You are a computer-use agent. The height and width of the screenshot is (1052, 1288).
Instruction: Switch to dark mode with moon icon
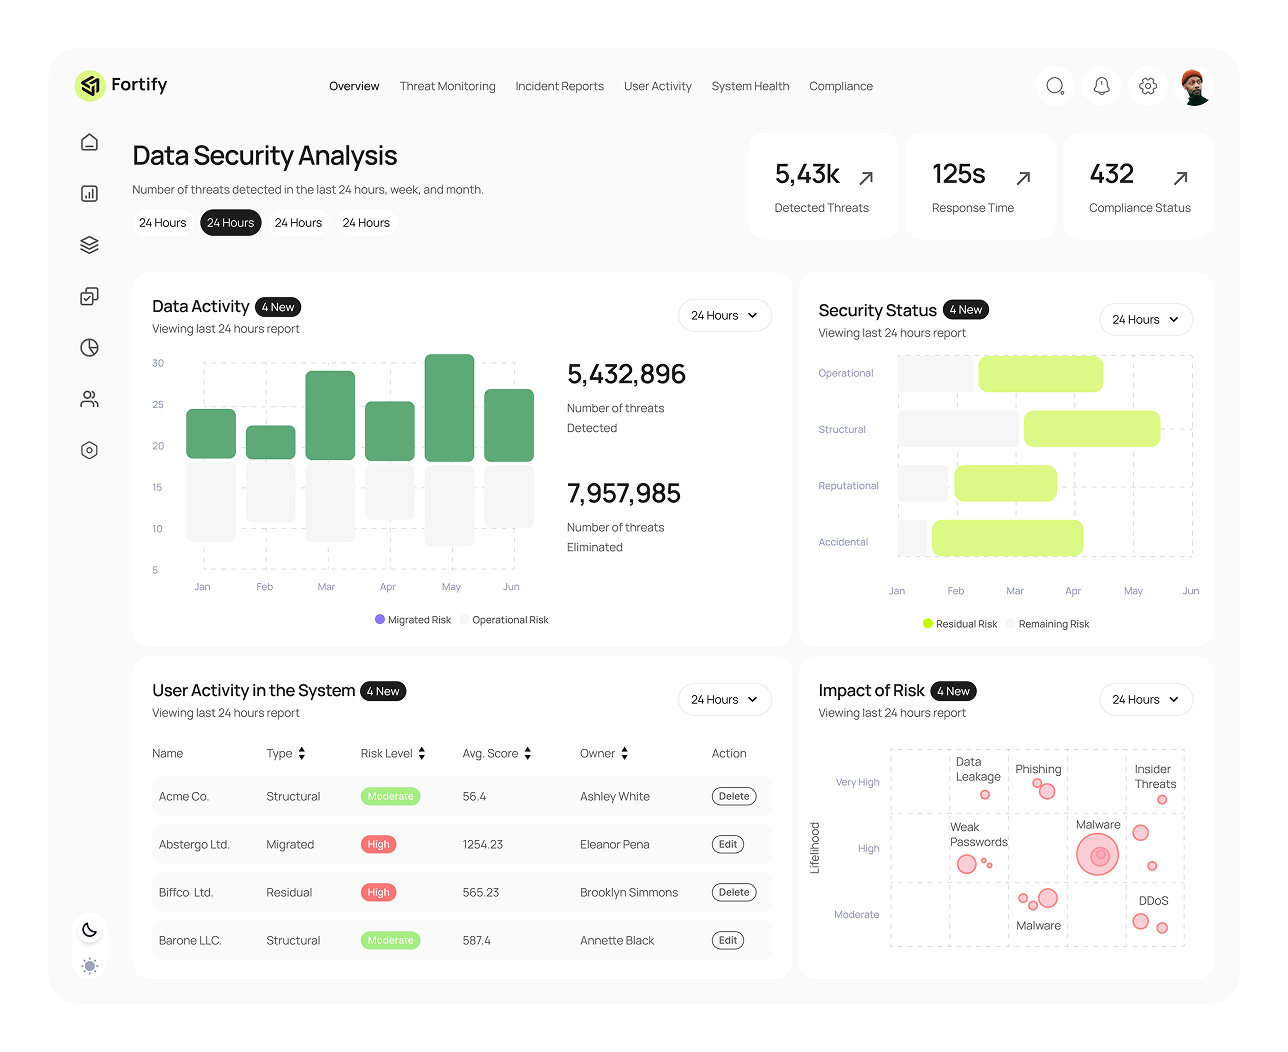coord(89,930)
